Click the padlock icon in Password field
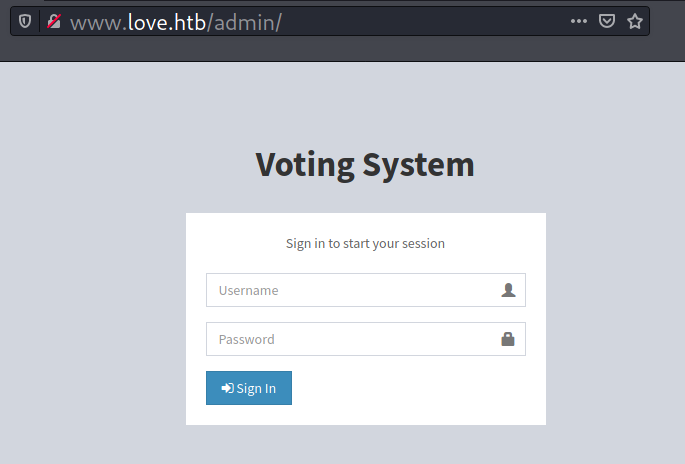 pyautogui.click(x=508, y=339)
